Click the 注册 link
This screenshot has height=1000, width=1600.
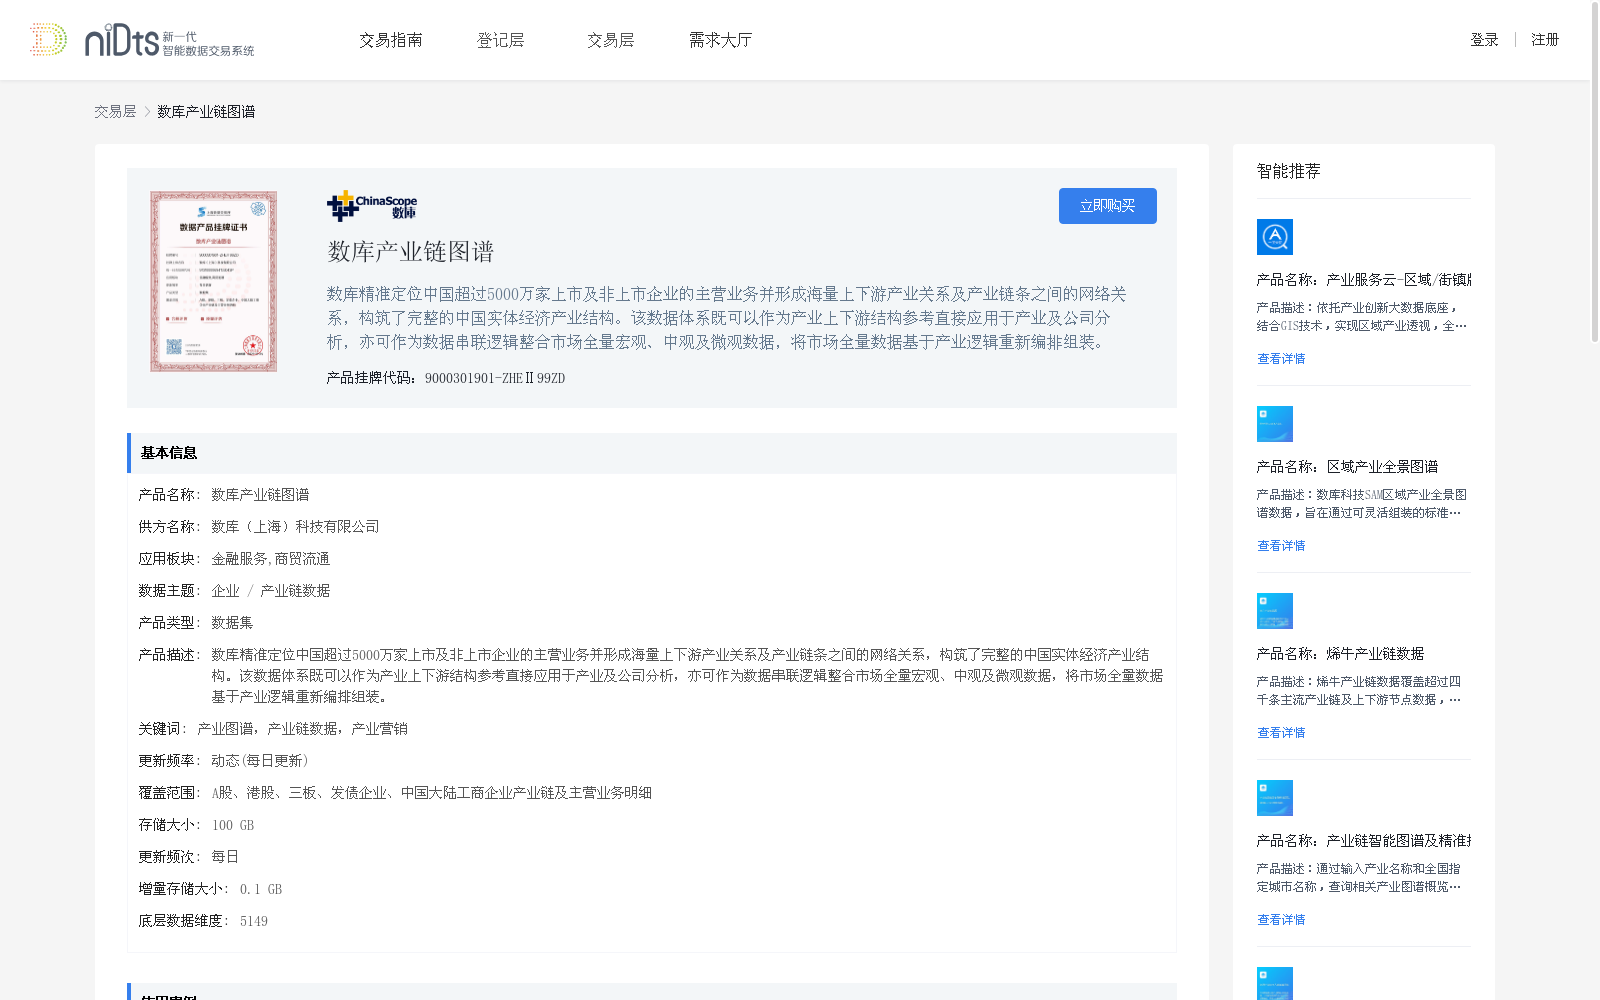pyautogui.click(x=1545, y=40)
